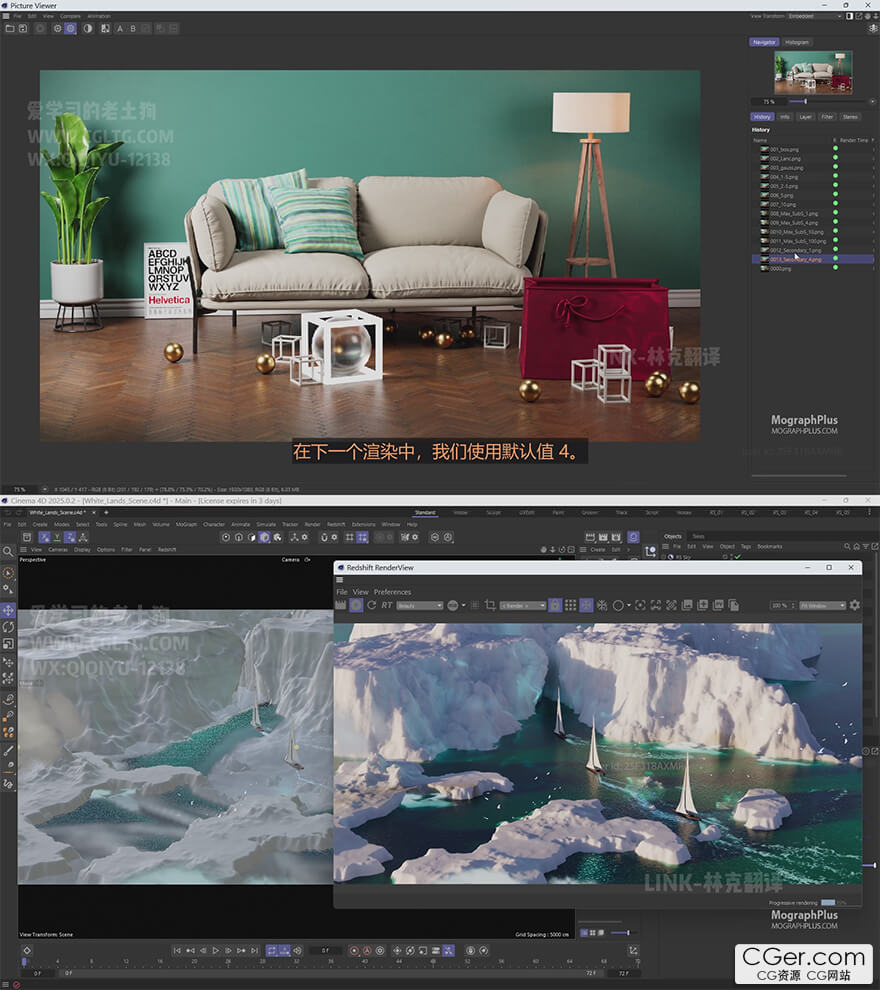
Task: Click the RT button in Redshift RenderView
Action: [x=387, y=605]
